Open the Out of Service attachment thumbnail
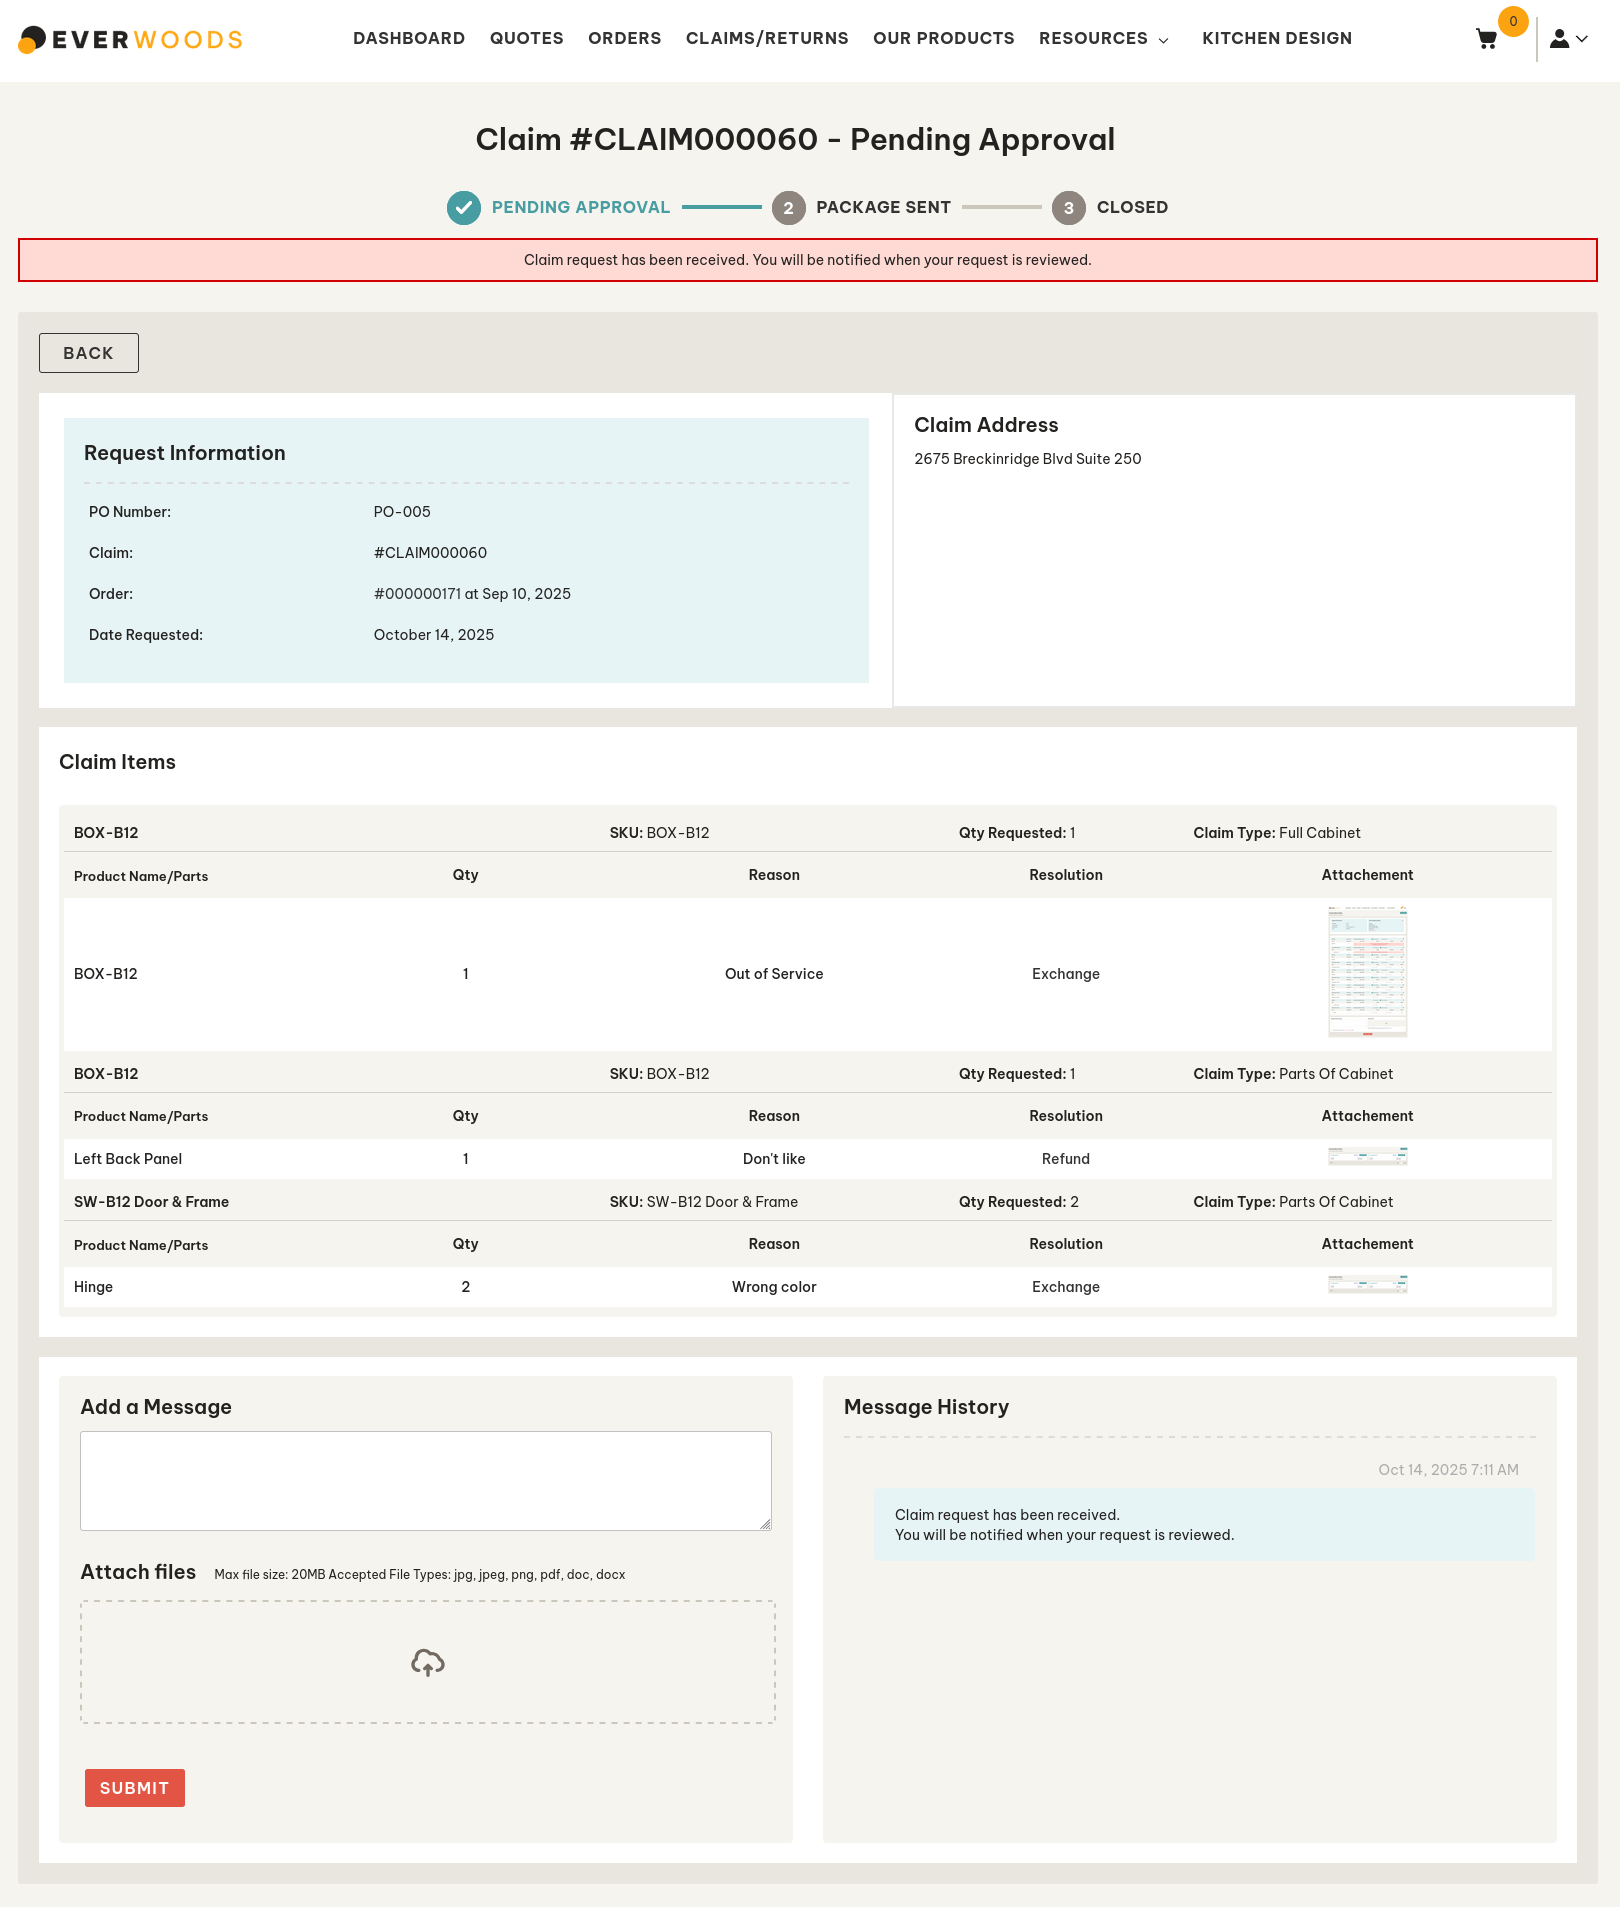1620x1907 pixels. (x=1367, y=972)
